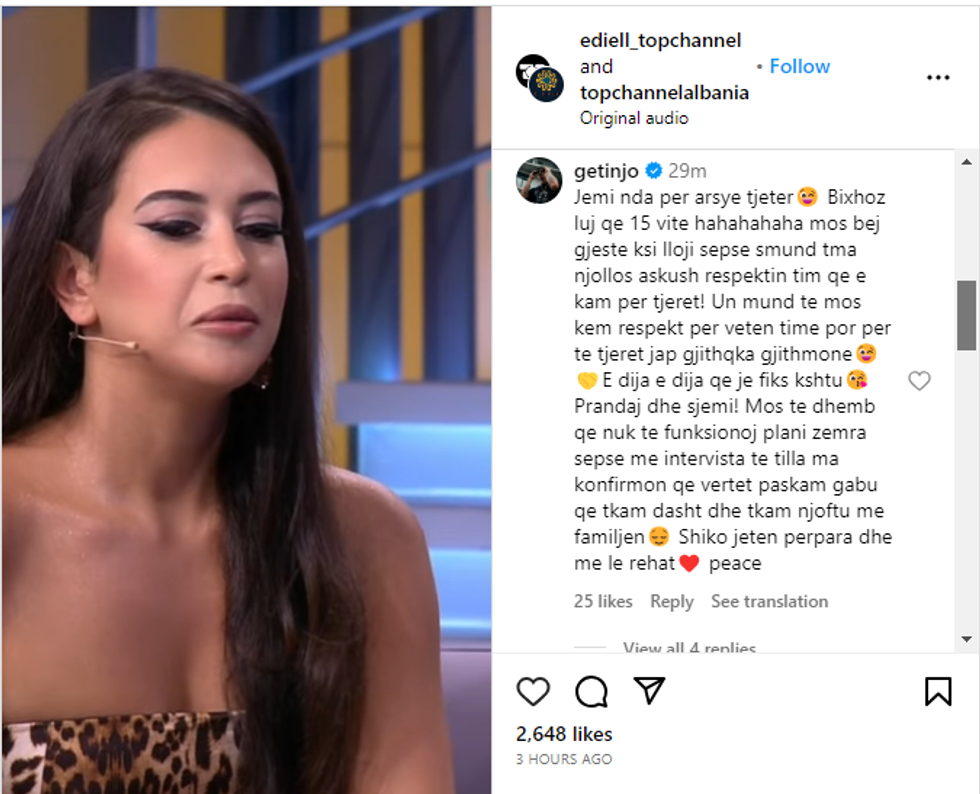View the 2,648 likes list
This screenshot has width=980, height=794.
[564, 734]
